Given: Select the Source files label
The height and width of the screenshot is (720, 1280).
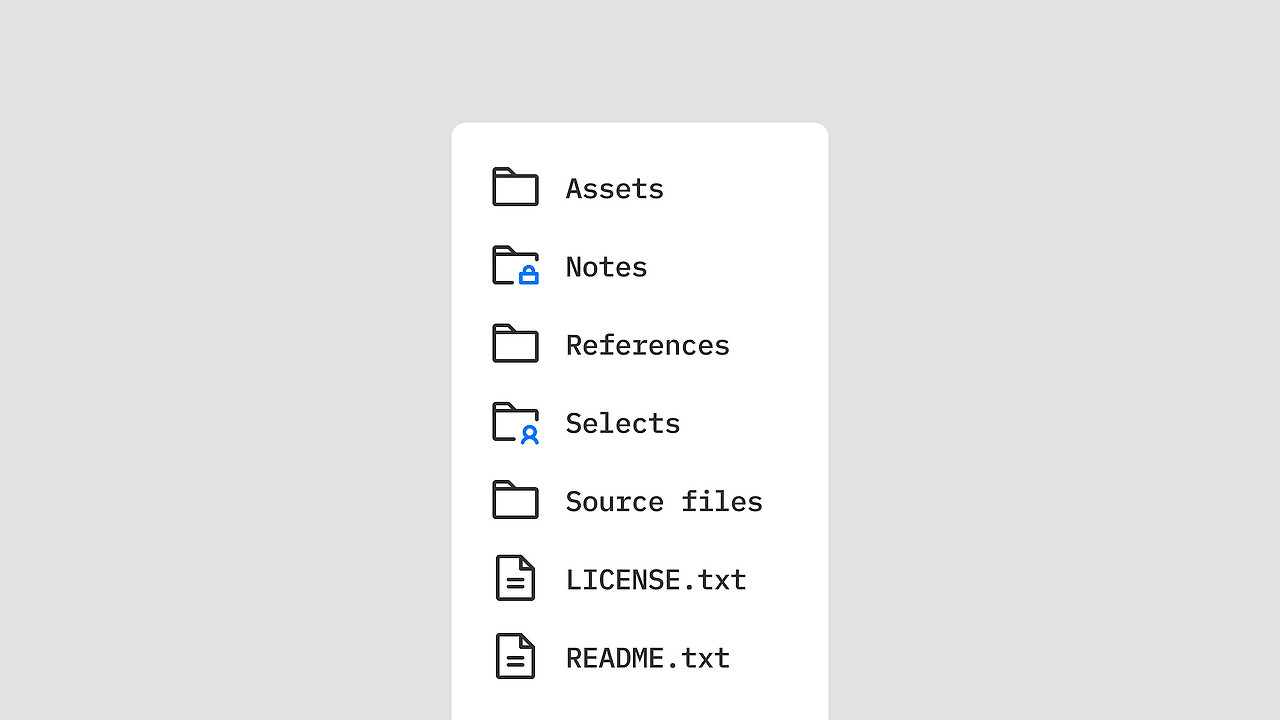Looking at the screenshot, I should (x=664, y=501).
